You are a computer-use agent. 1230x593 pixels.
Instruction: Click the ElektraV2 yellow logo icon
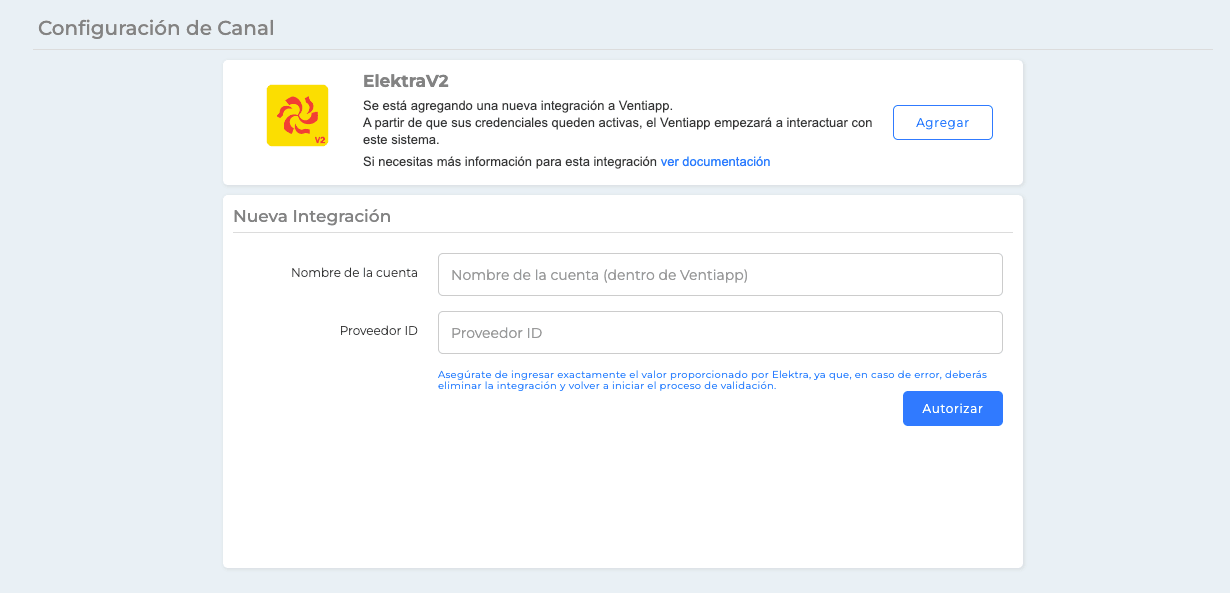(x=297, y=115)
